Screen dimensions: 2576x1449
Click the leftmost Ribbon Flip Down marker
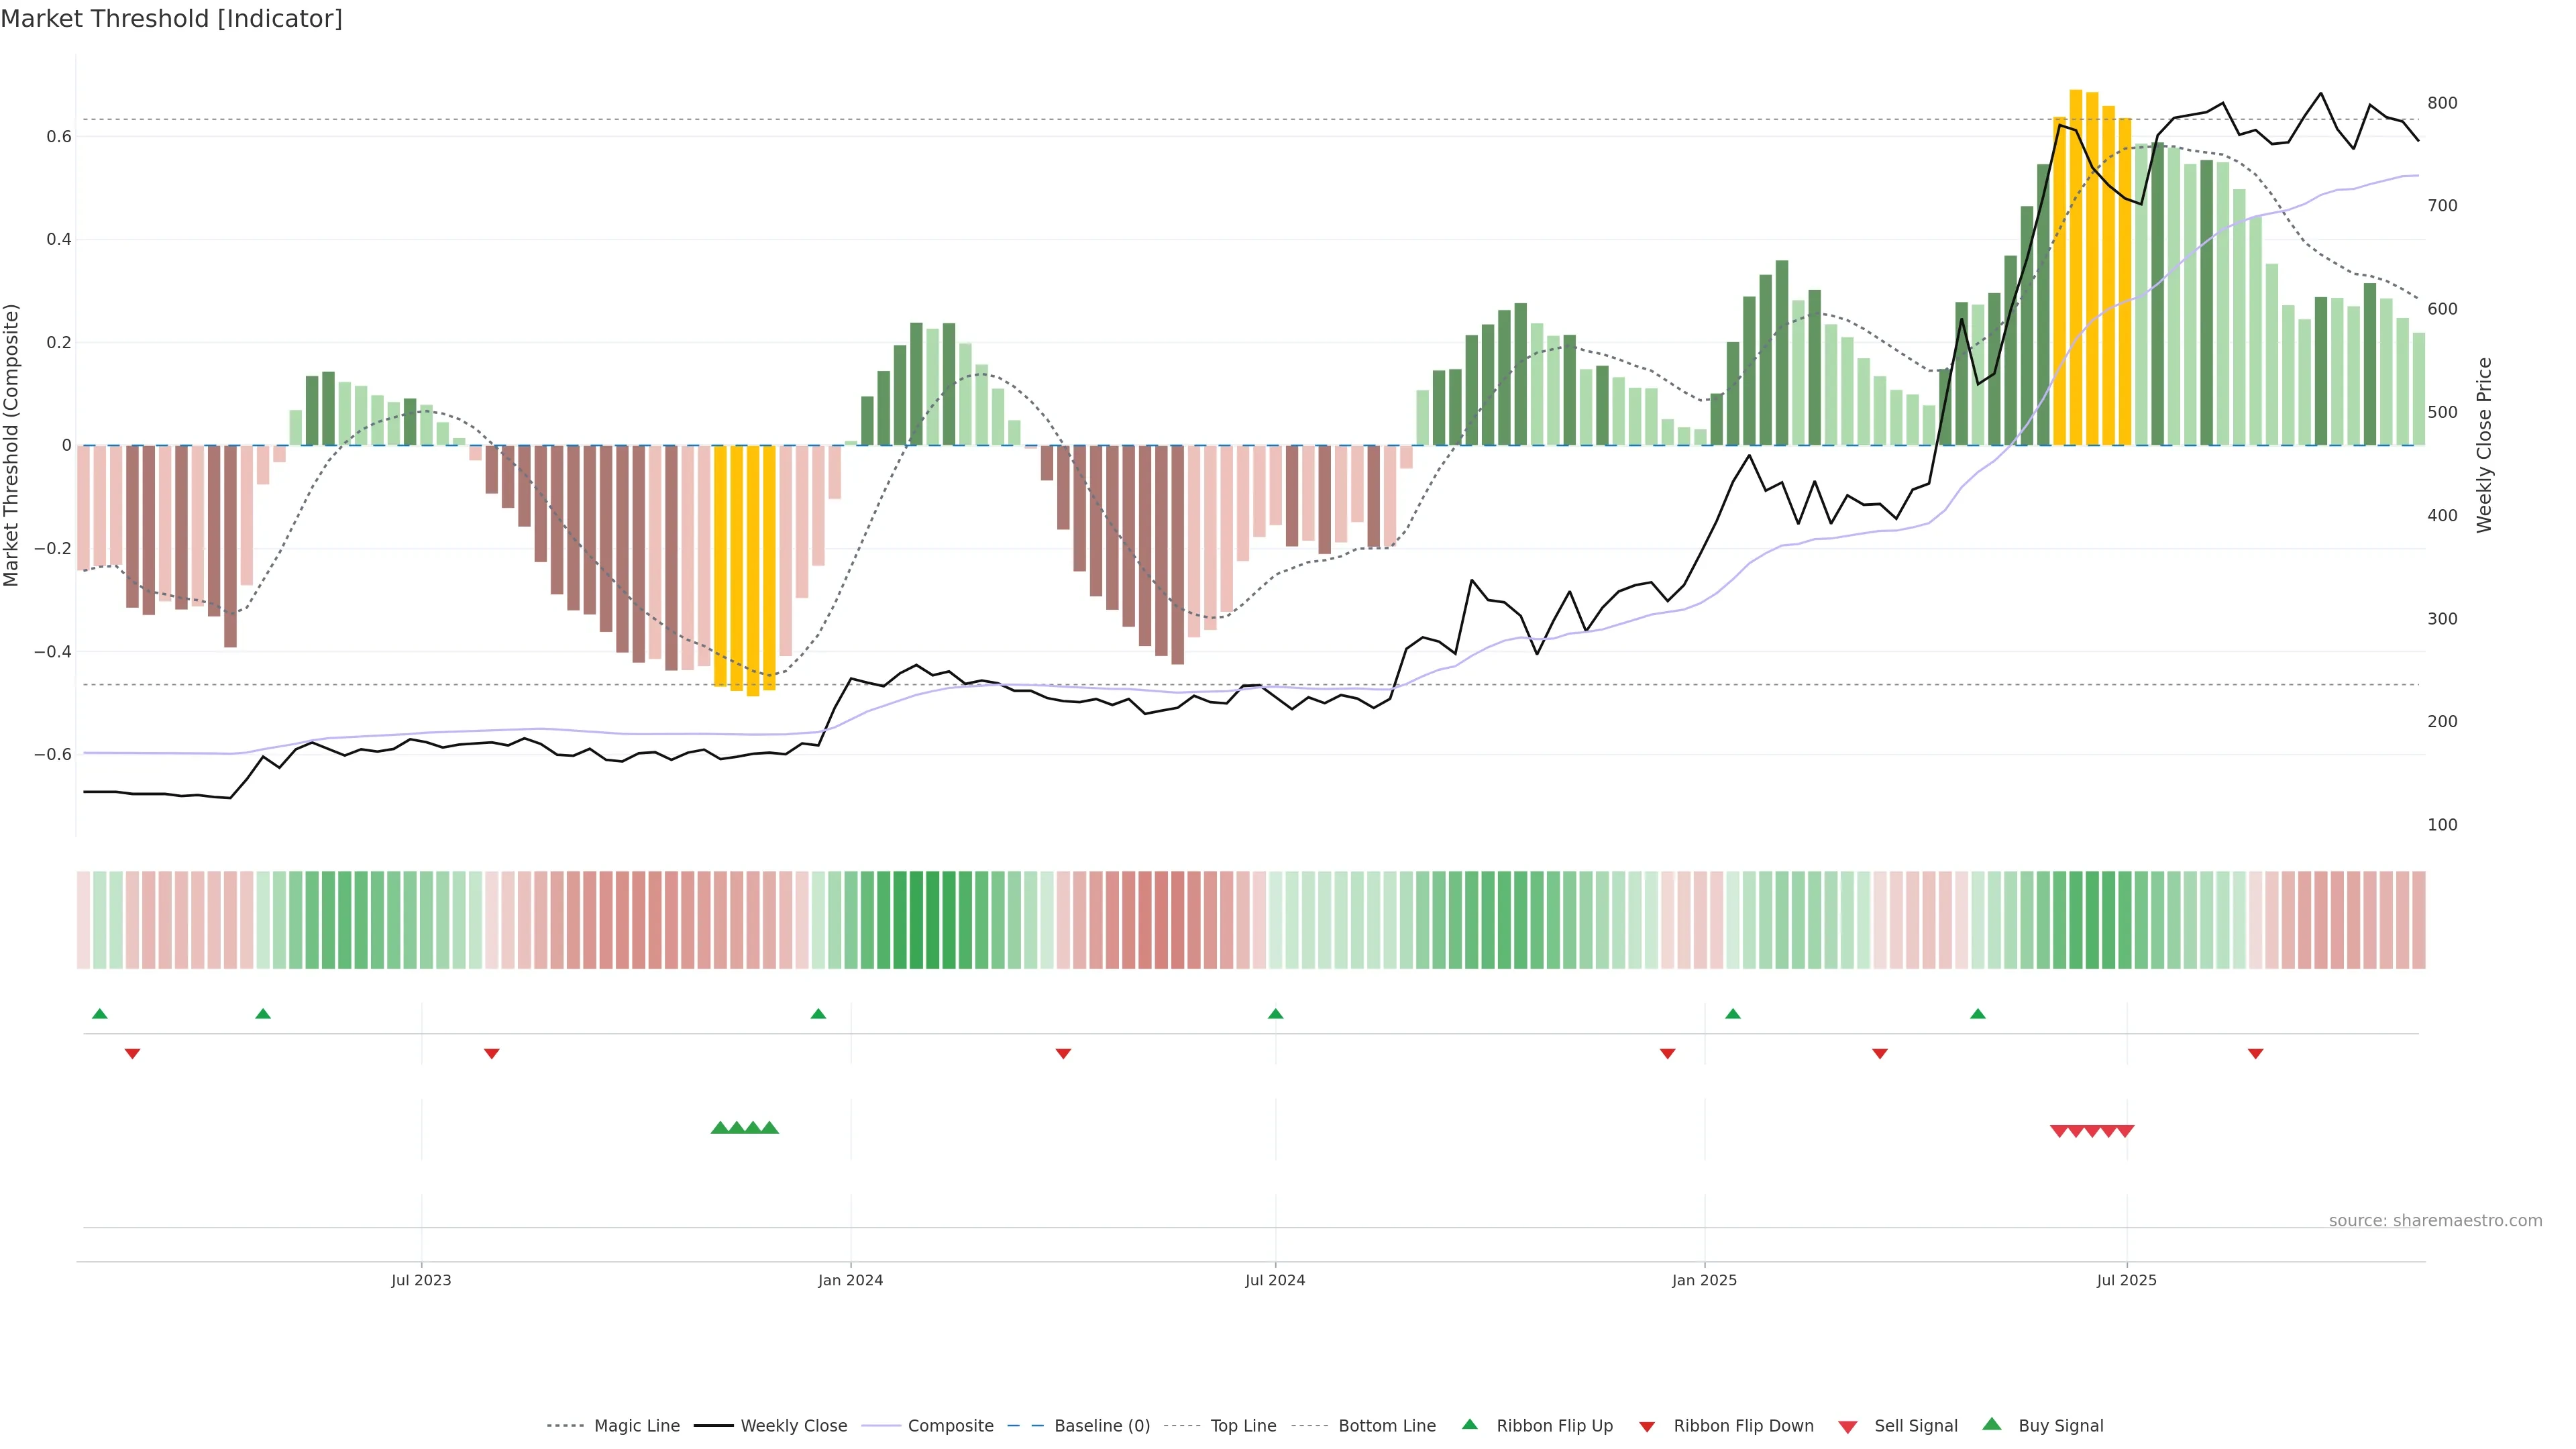coord(132,1053)
